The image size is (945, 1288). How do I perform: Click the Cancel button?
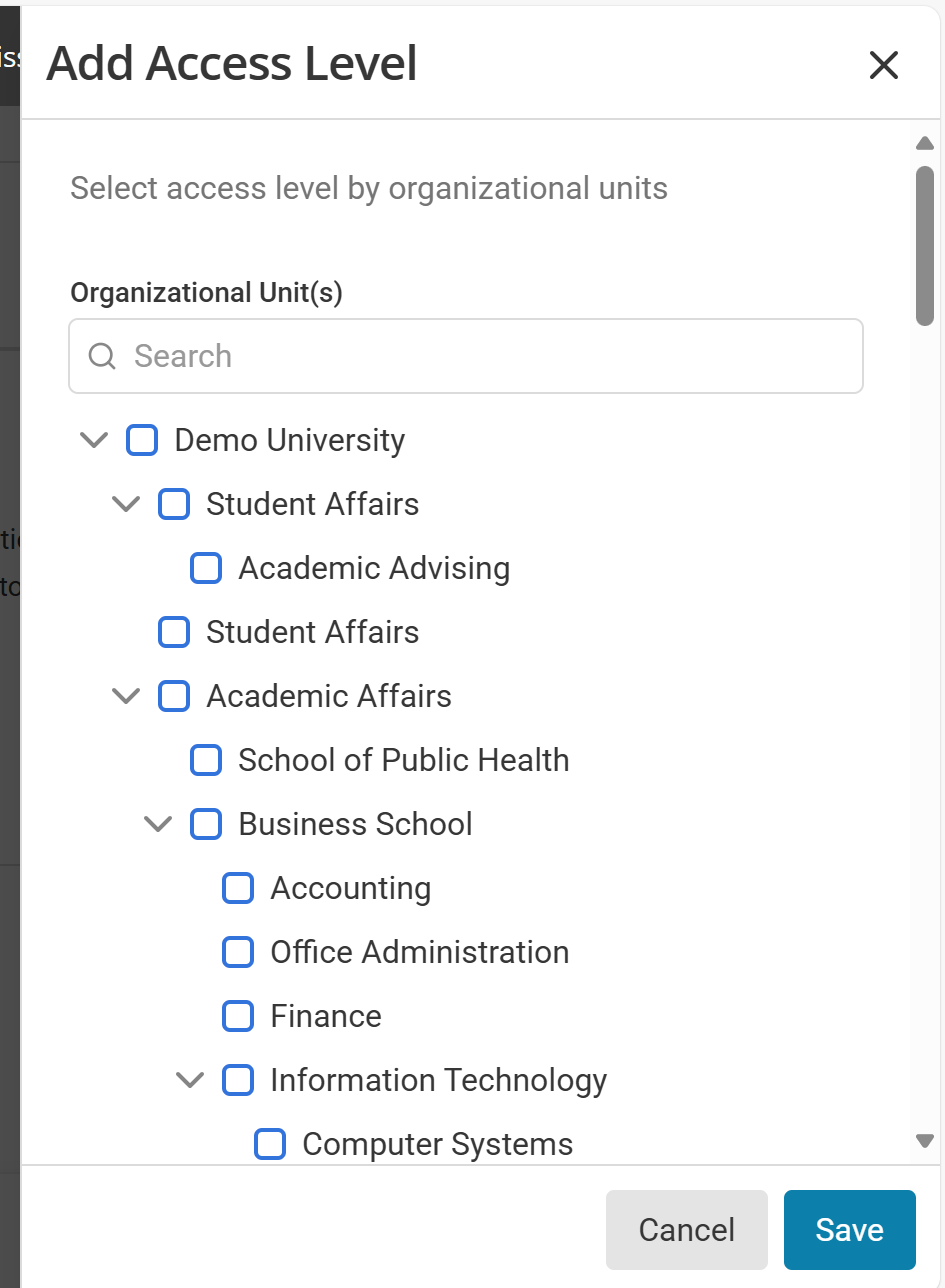pos(686,1229)
